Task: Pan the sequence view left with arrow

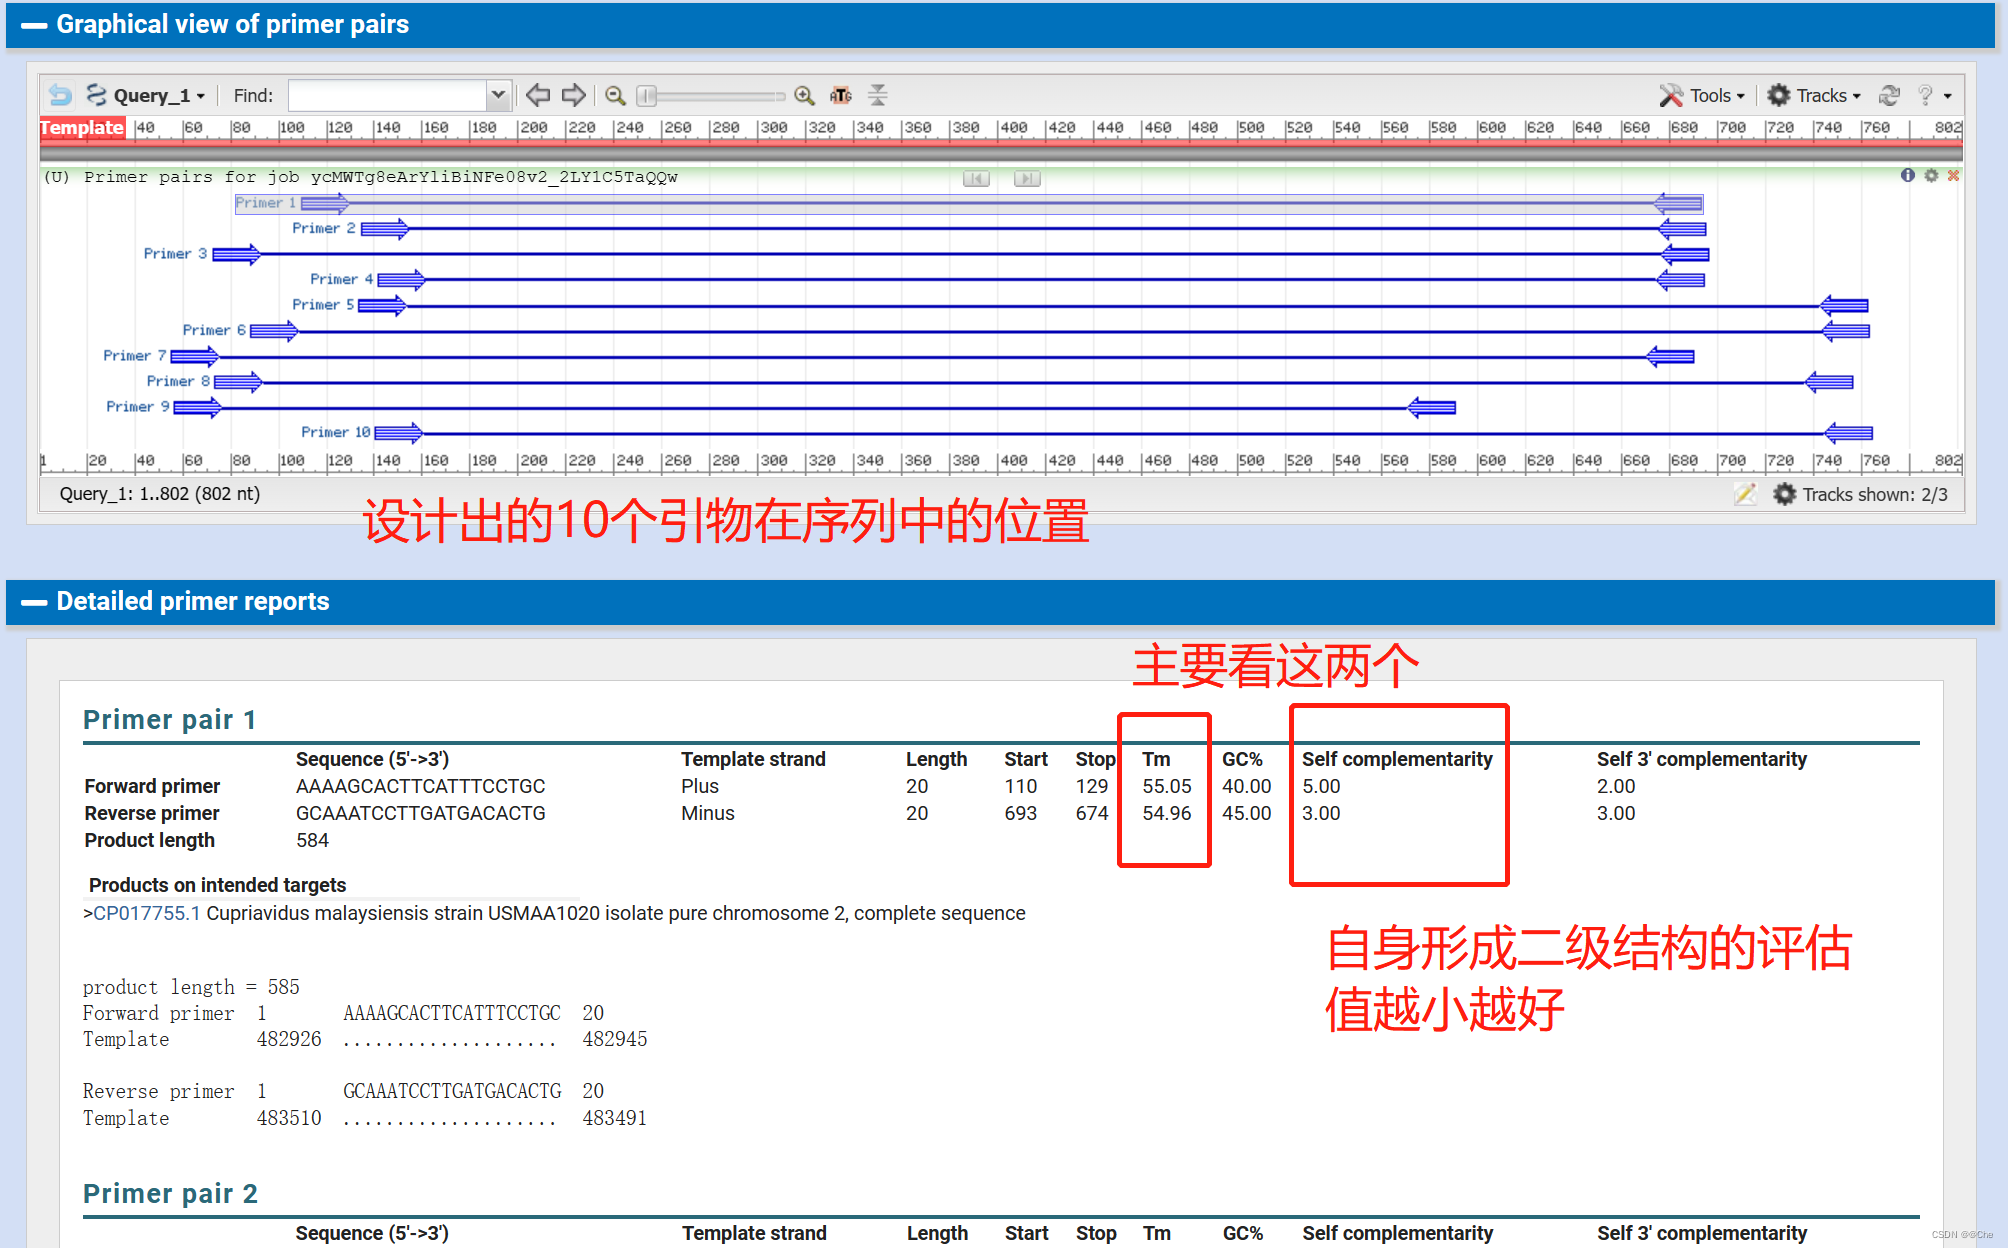Action: click(x=538, y=95)
